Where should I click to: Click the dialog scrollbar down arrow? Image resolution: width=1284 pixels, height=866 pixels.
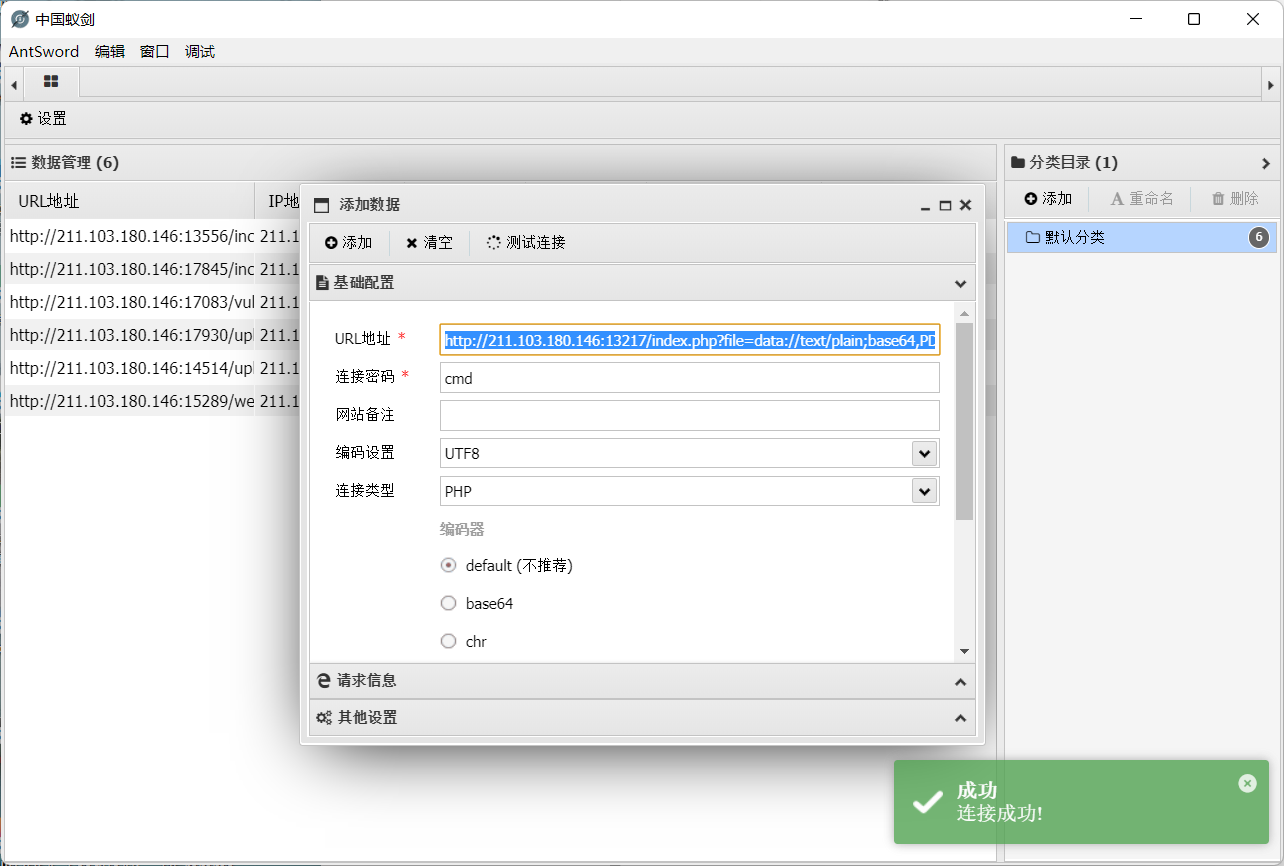pos(964,651)
